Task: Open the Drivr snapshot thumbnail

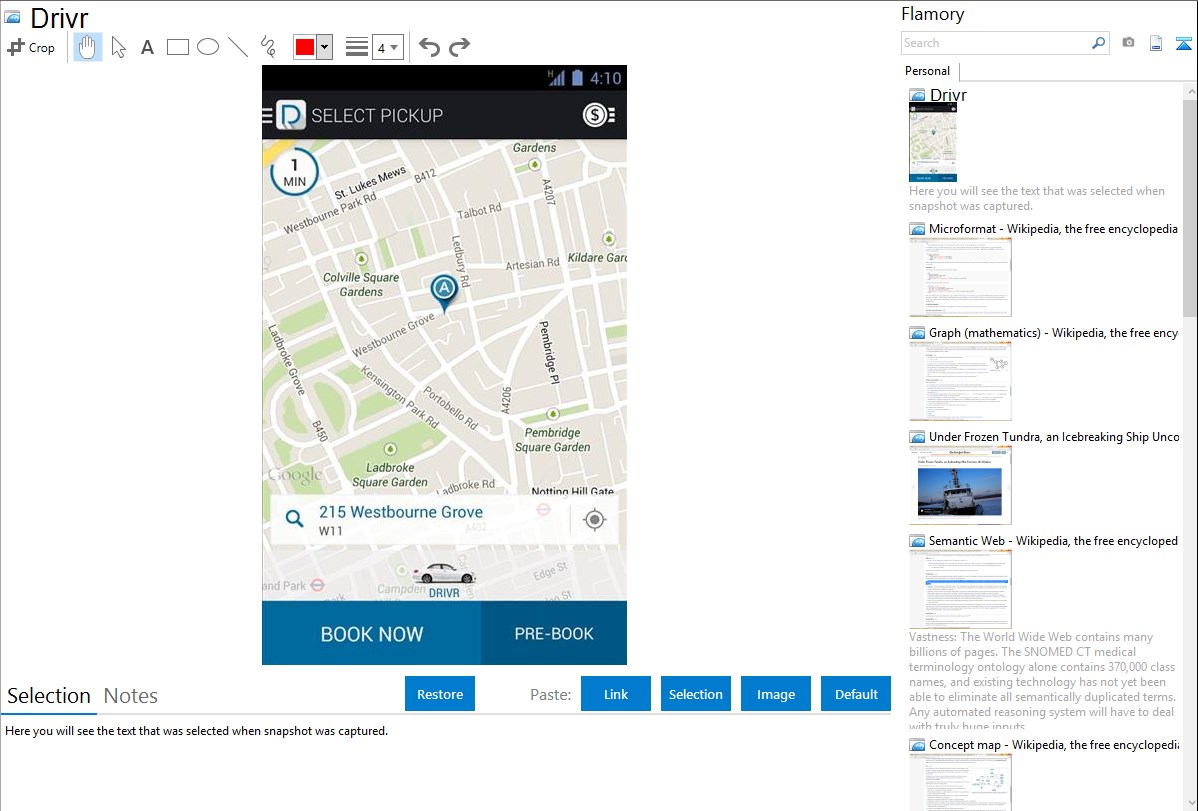Action: point(933,142)
